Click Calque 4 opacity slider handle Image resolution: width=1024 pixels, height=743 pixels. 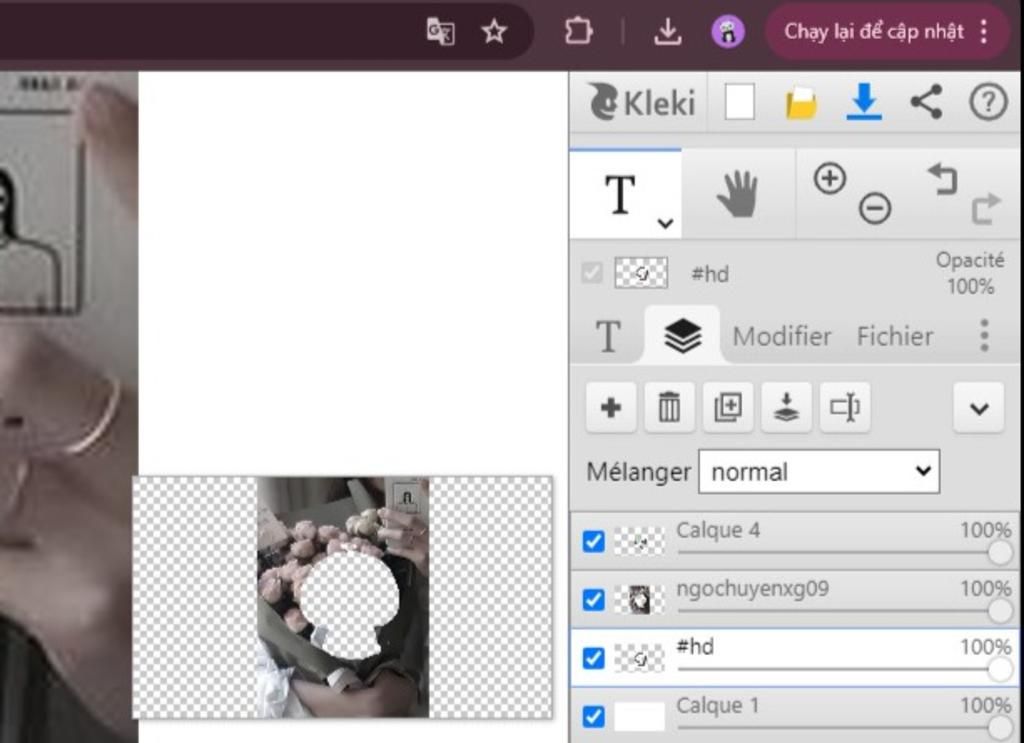point(1000,553)
